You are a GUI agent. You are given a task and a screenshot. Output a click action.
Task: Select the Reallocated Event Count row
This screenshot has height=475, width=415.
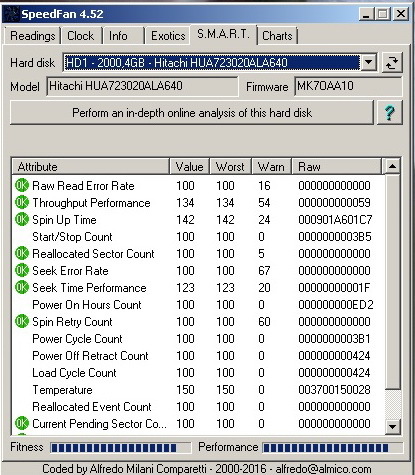pos(198,407)
